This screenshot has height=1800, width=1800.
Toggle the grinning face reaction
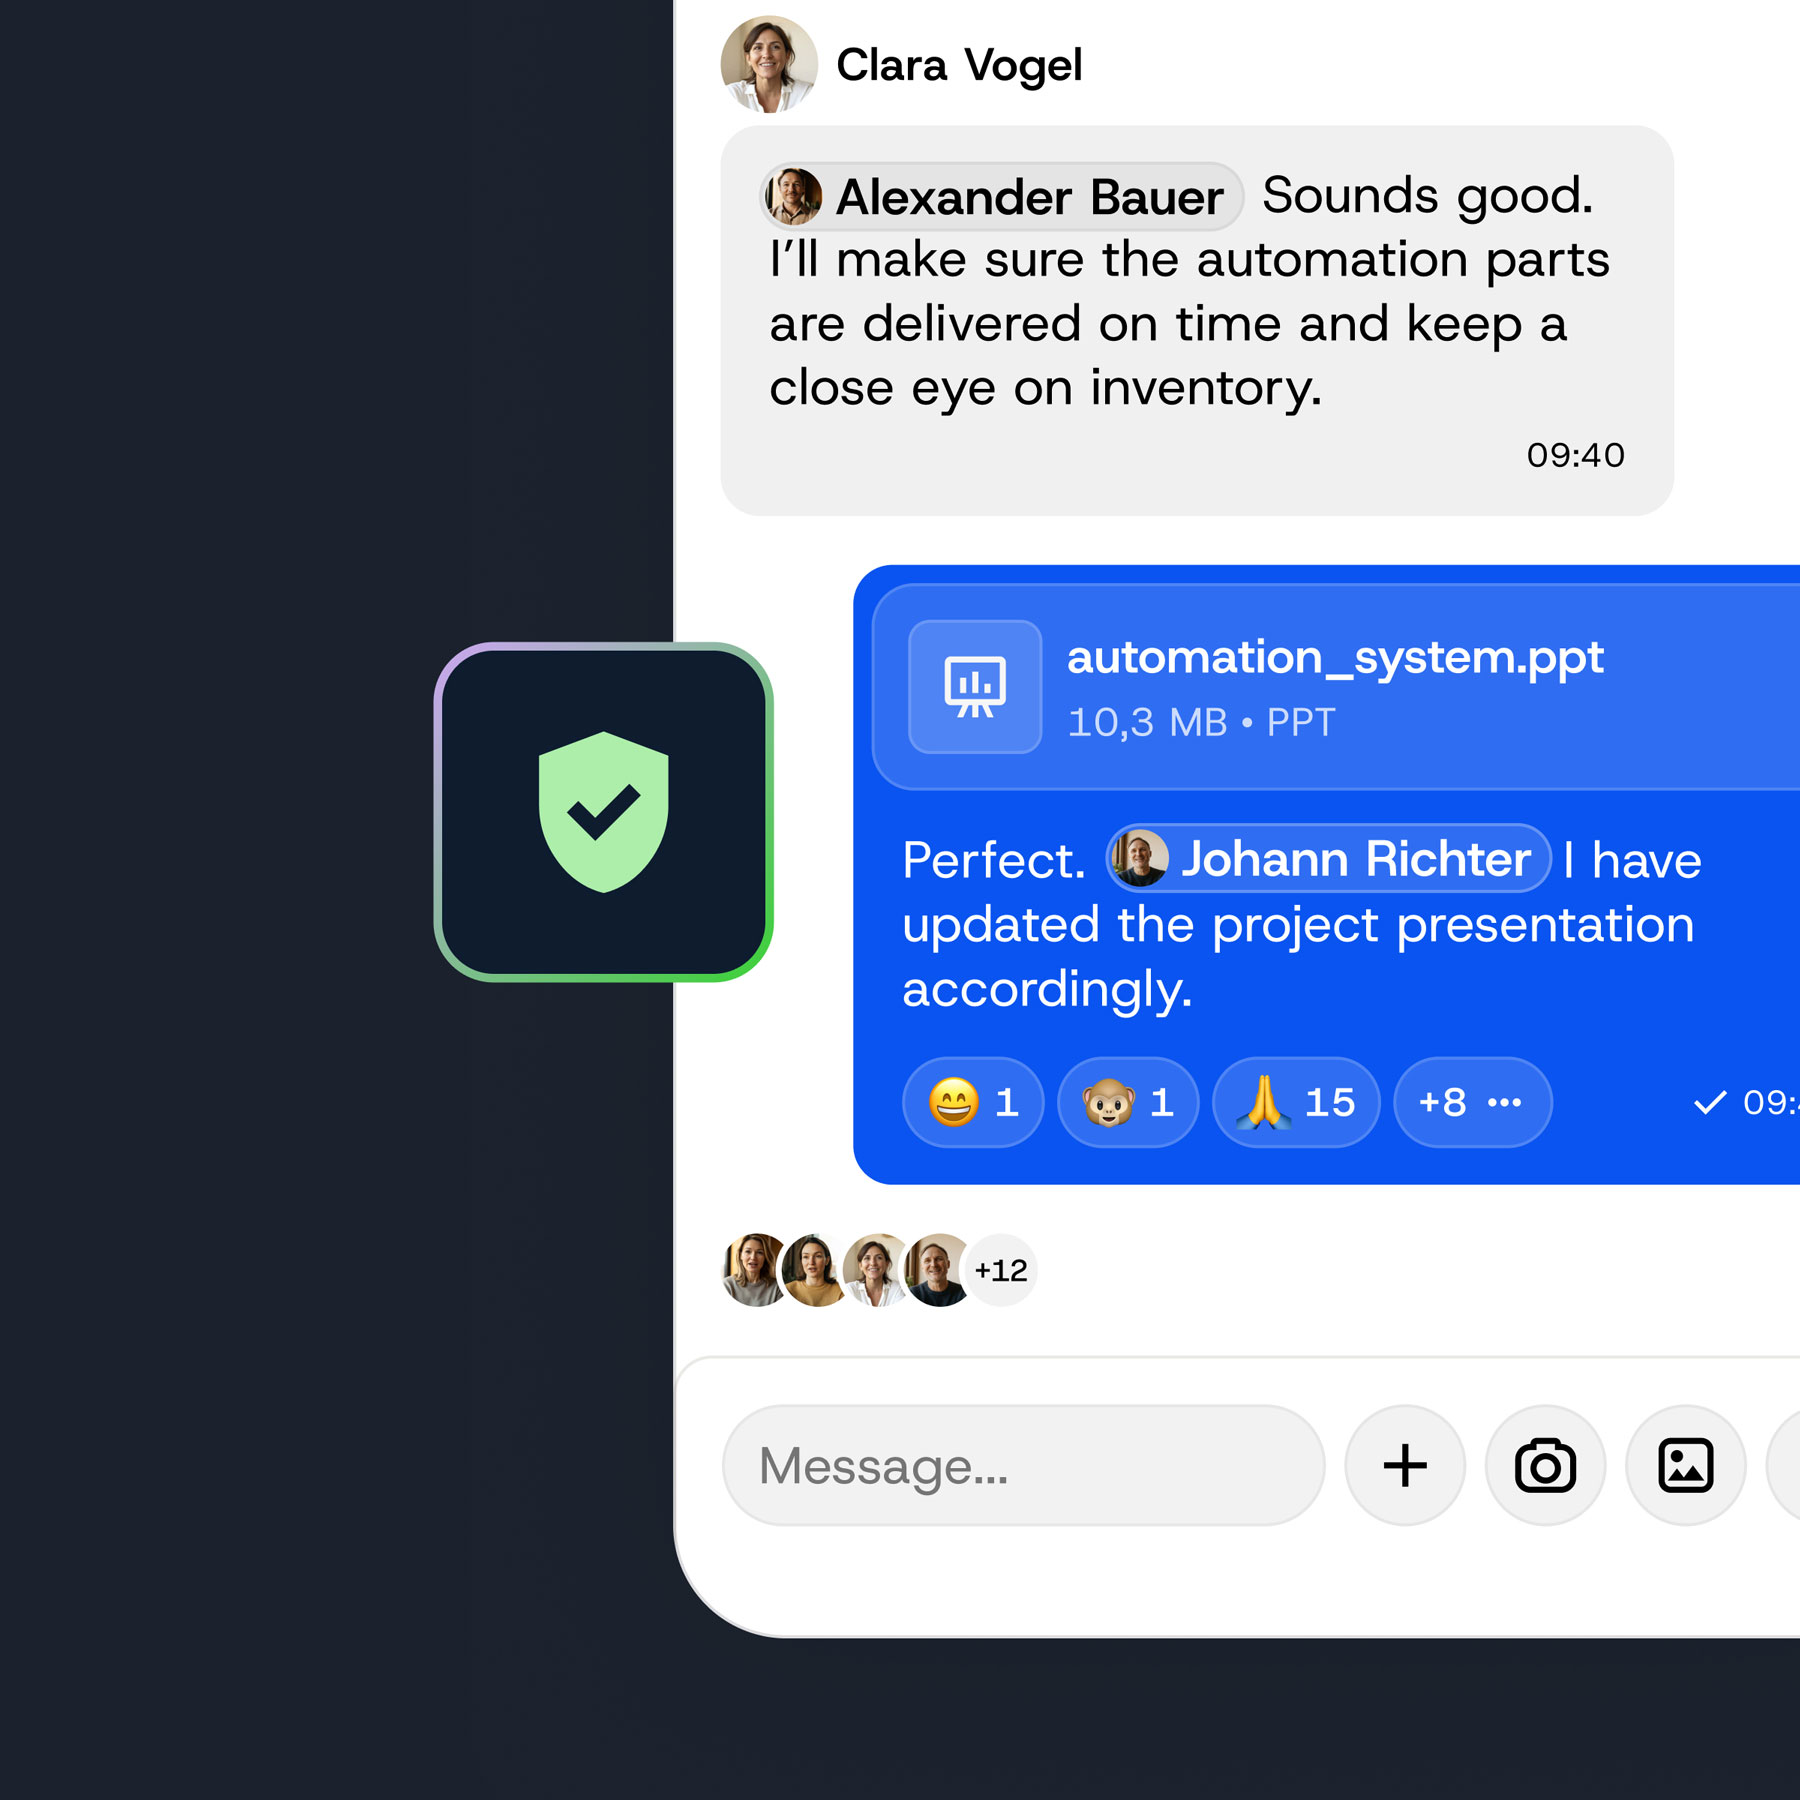click(x=973, y=1102)
